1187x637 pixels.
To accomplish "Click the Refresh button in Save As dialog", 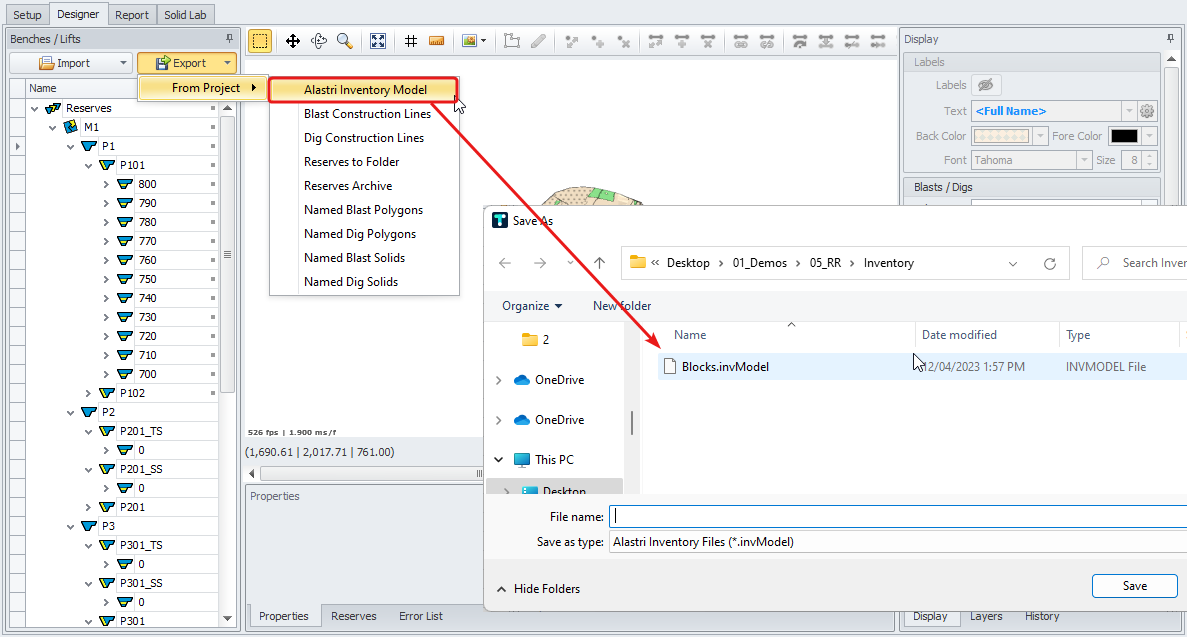I will click(x=1050, y=263).
